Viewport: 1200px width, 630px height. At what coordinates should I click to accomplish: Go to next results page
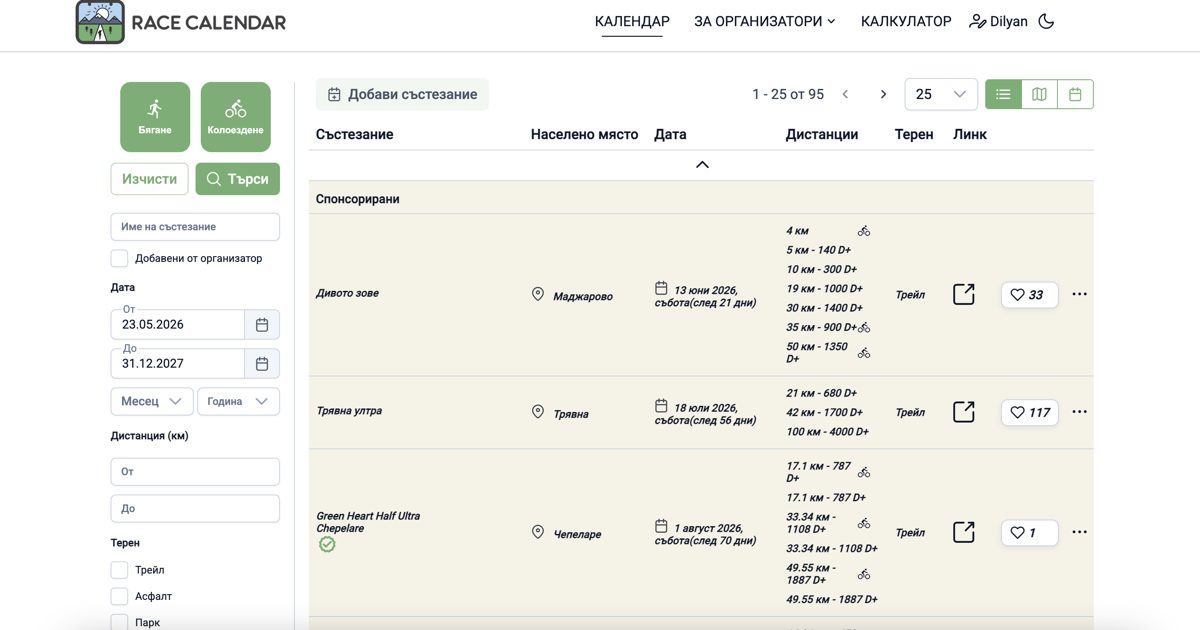coord(883,94)
